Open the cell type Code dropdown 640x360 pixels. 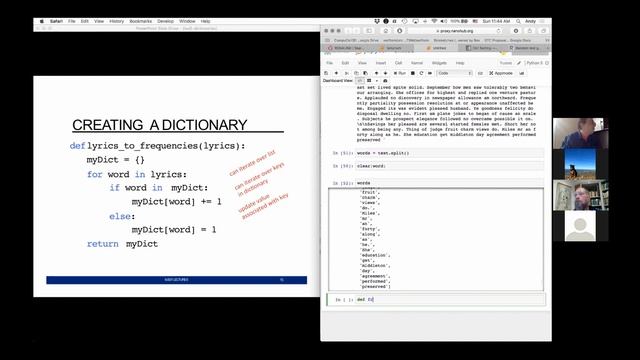(455, 73)
